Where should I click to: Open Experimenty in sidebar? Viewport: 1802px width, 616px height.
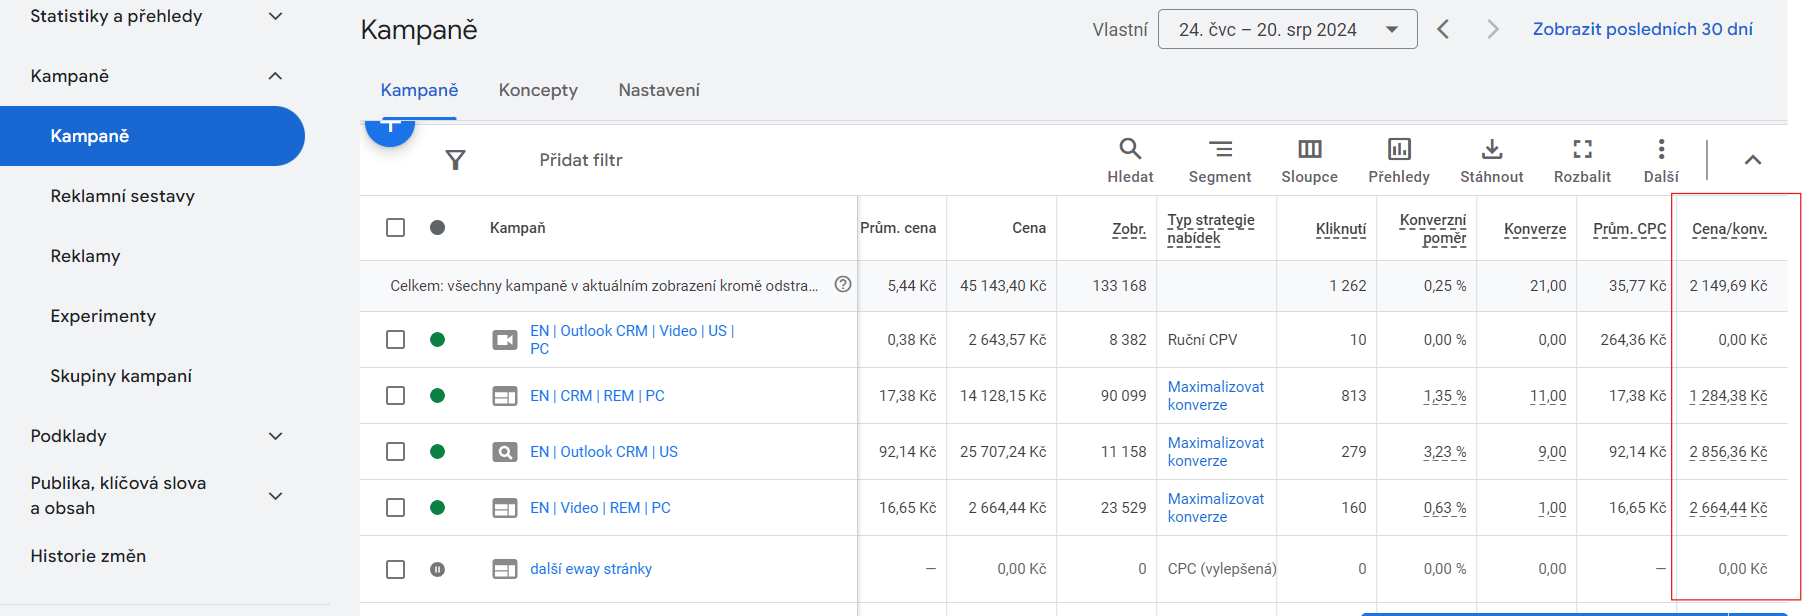point(103,316)
